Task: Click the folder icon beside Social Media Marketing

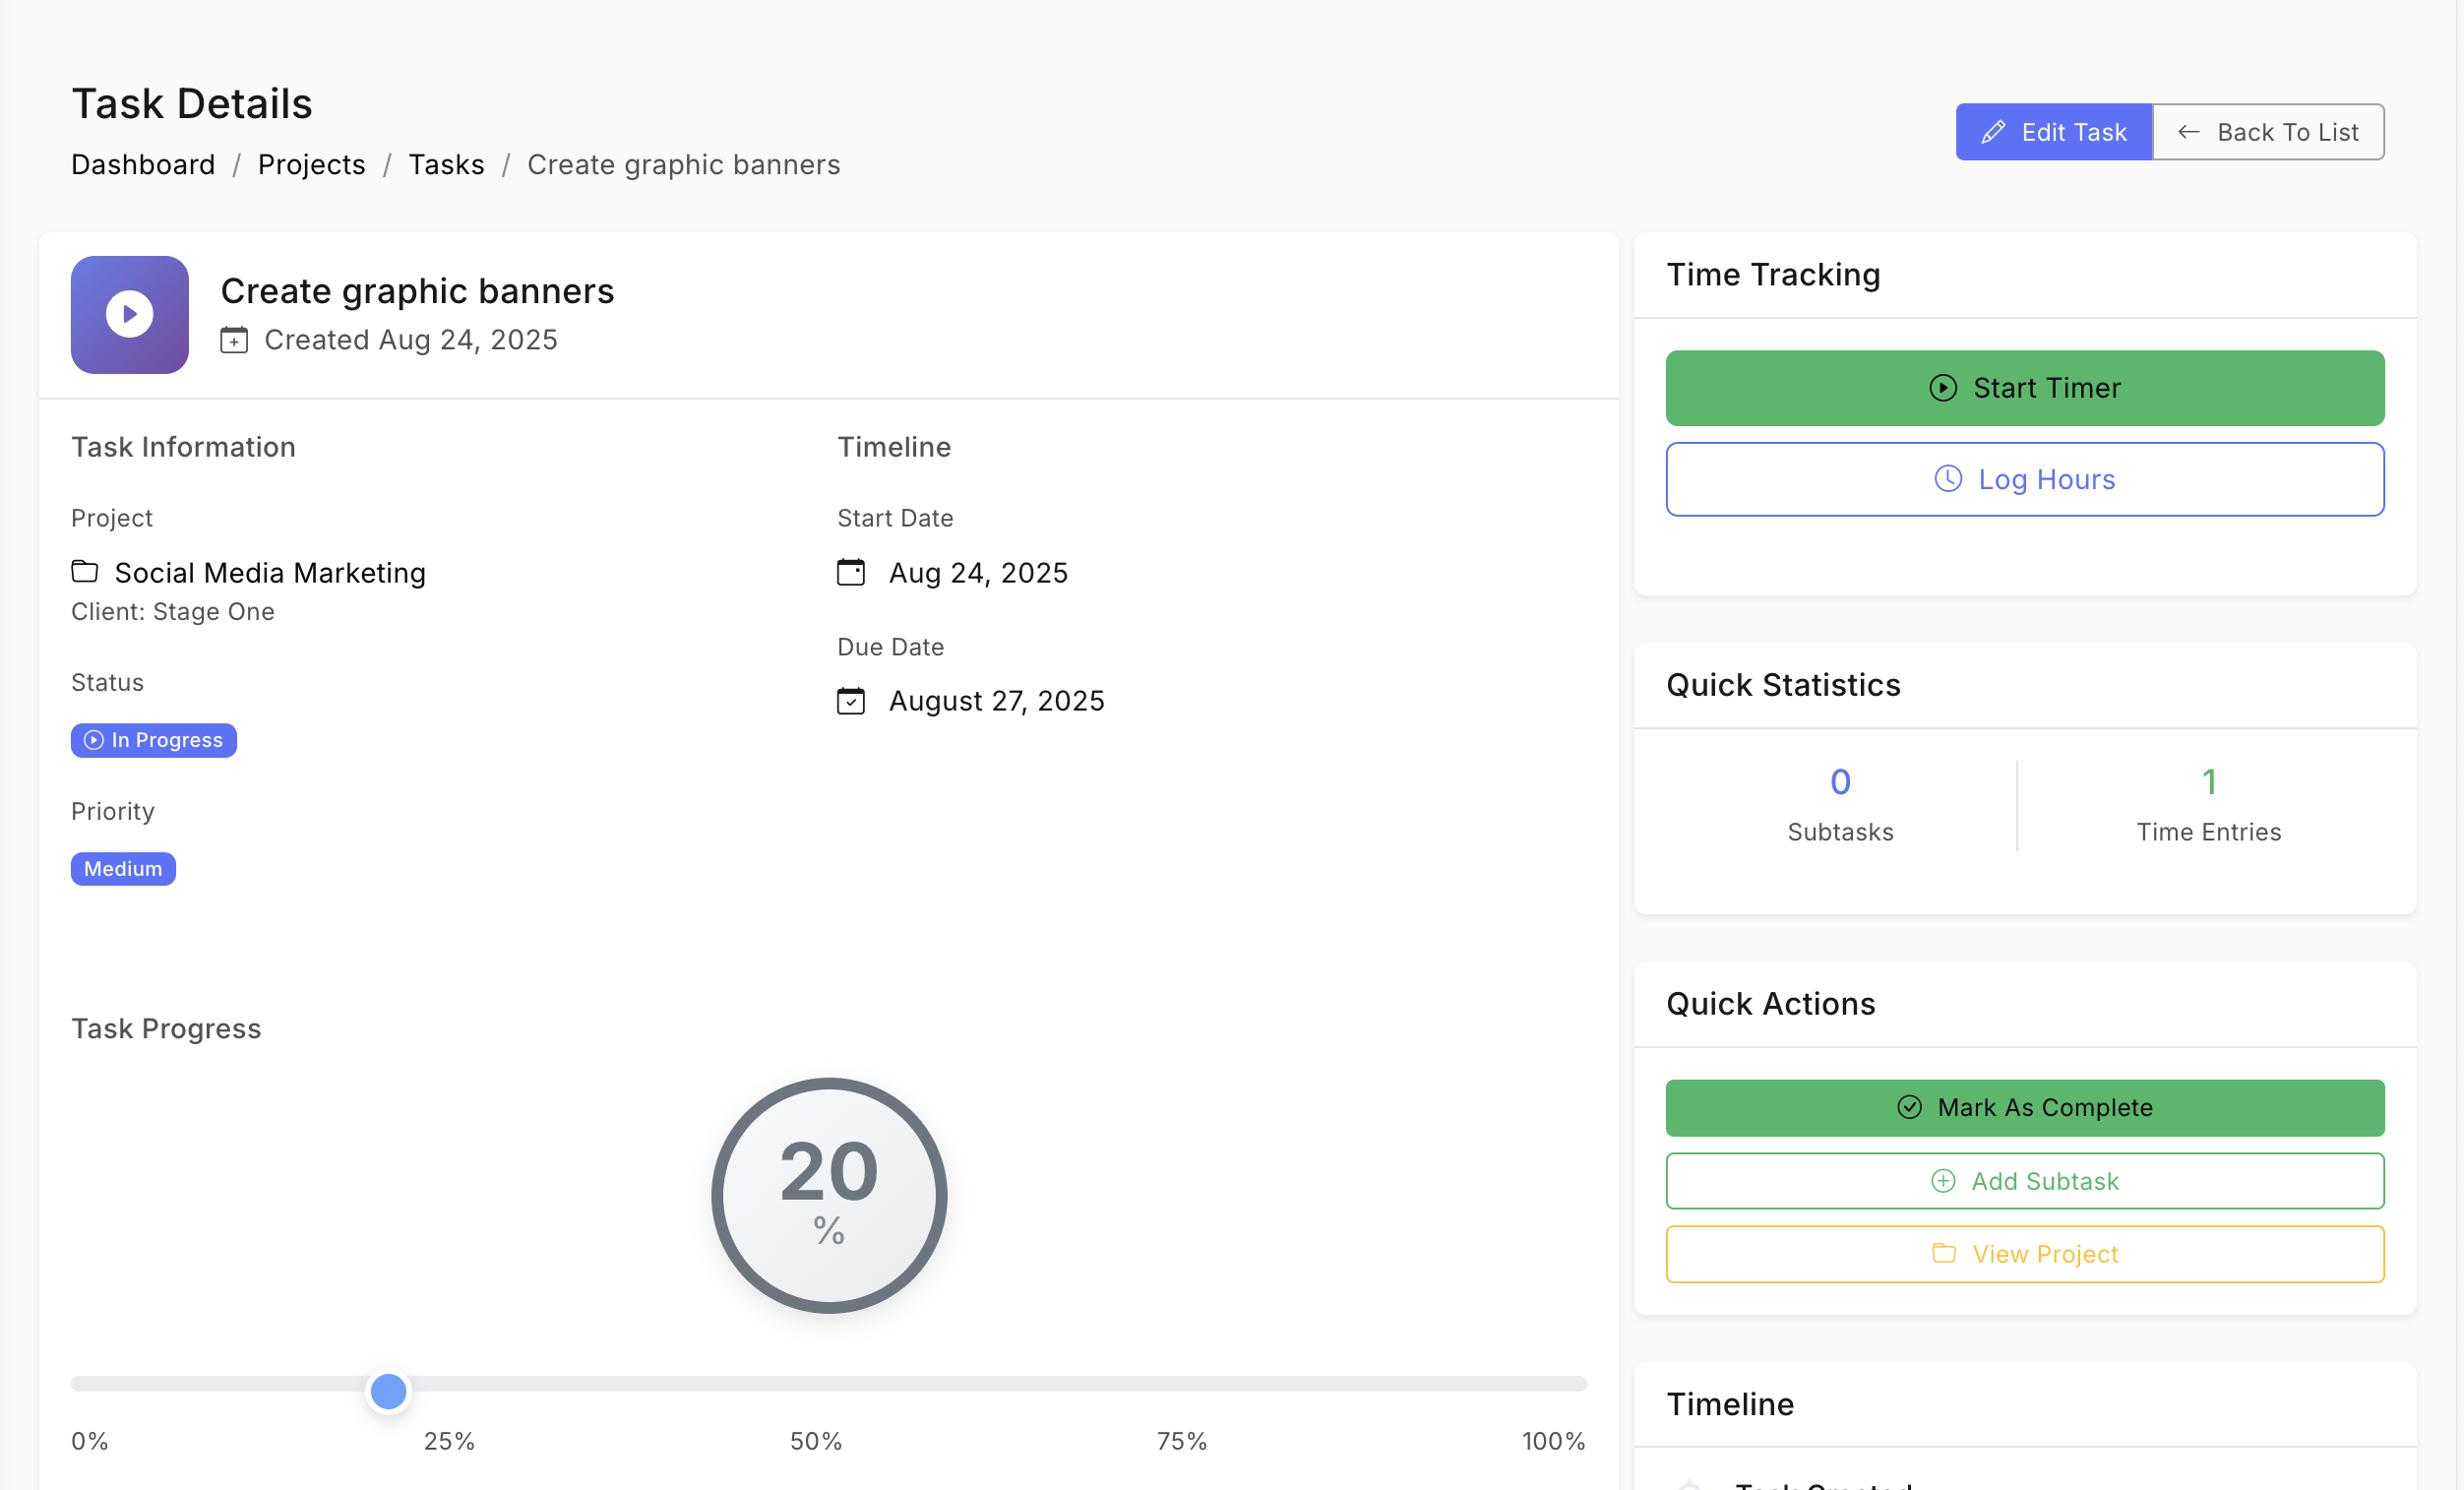Action: click(85, 572)
